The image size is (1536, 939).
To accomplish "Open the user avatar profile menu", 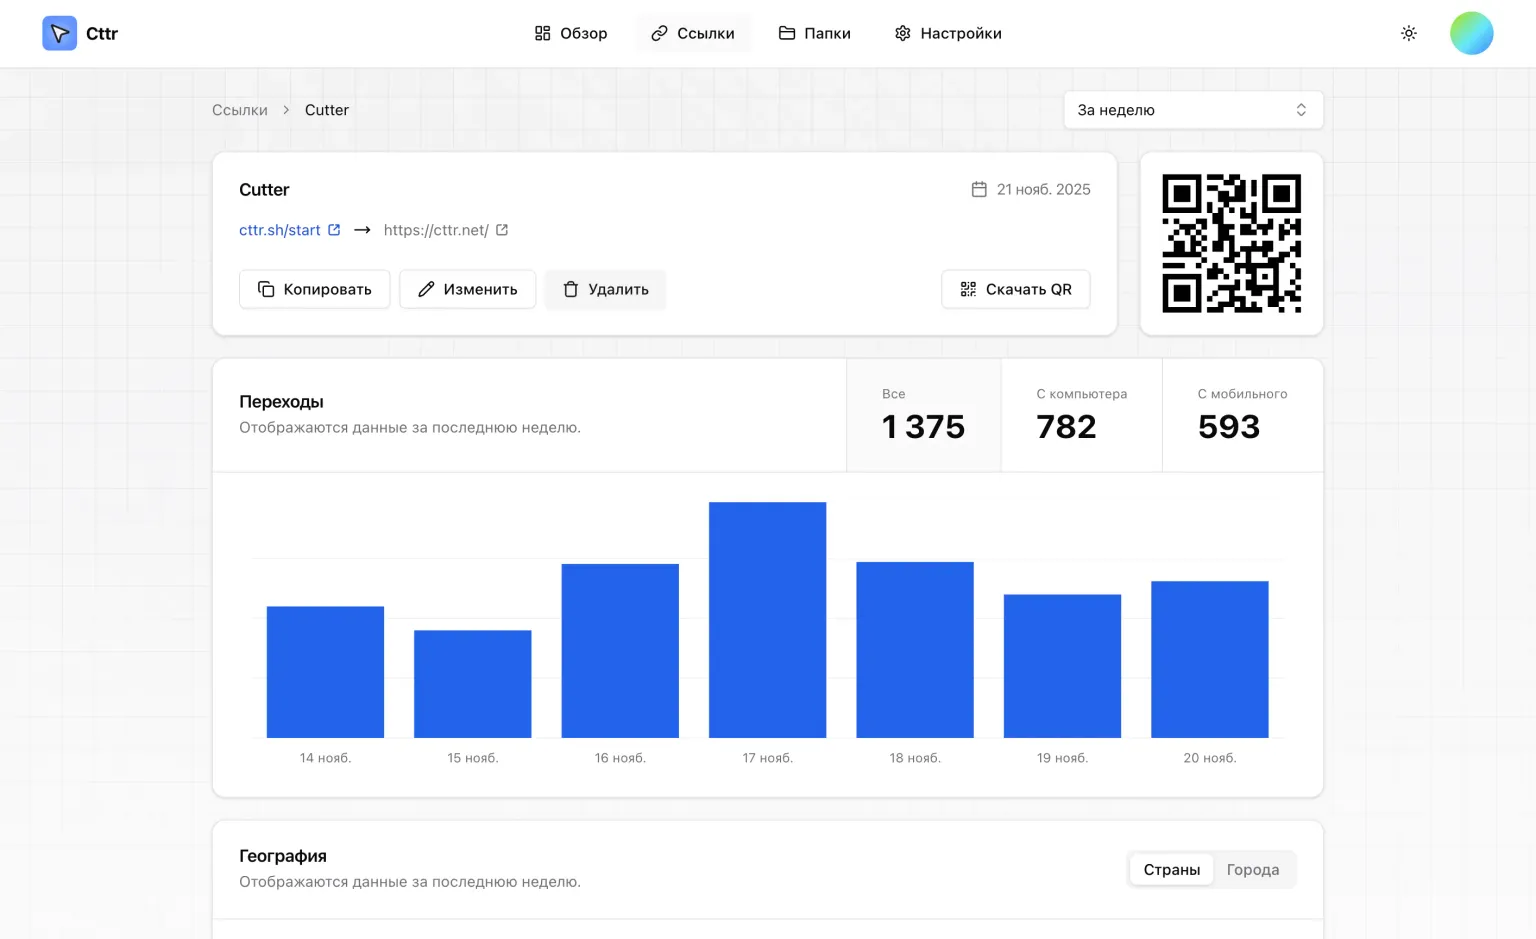I will tap(1471, 33).
